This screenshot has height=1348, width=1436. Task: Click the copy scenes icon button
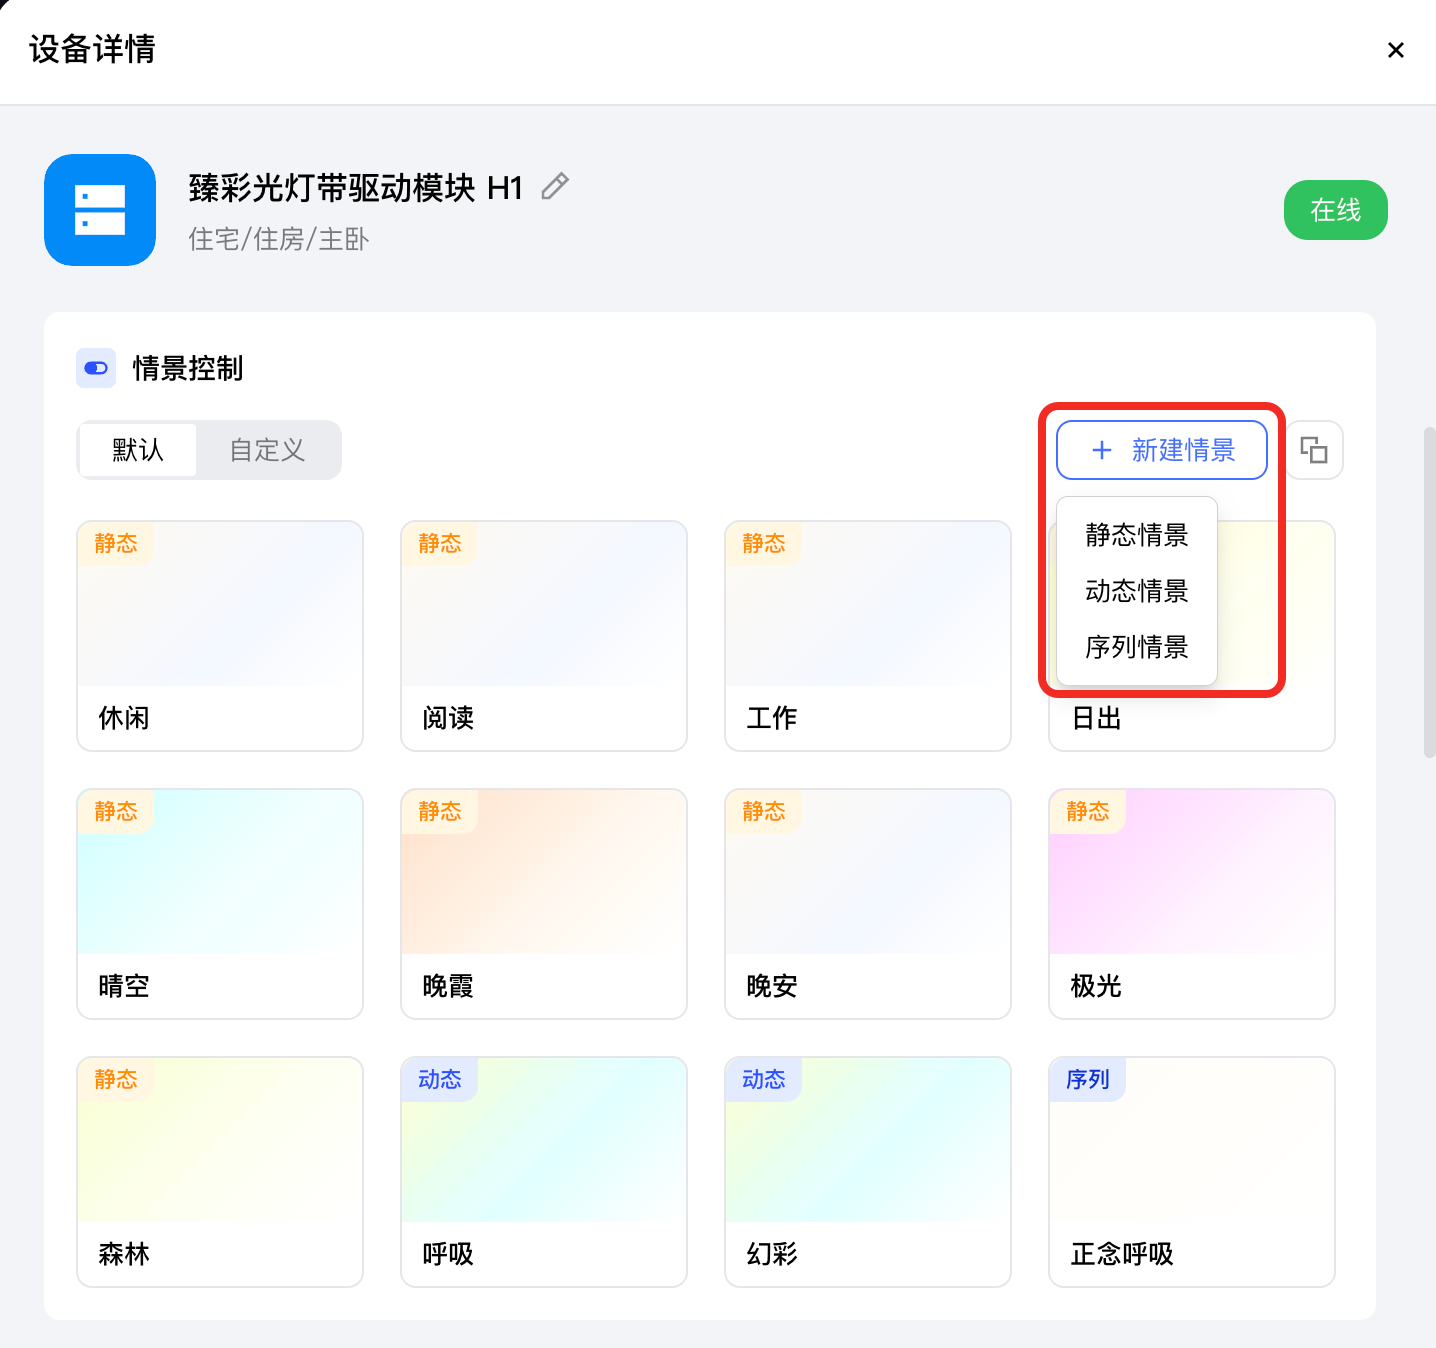[x=1314, y=450]
